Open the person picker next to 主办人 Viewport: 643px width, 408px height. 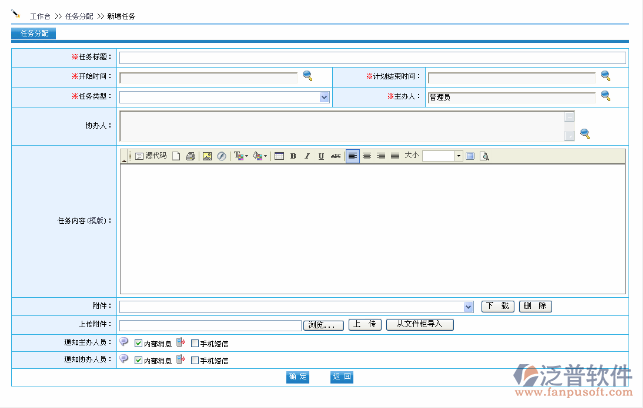click(x=605, y=96)
